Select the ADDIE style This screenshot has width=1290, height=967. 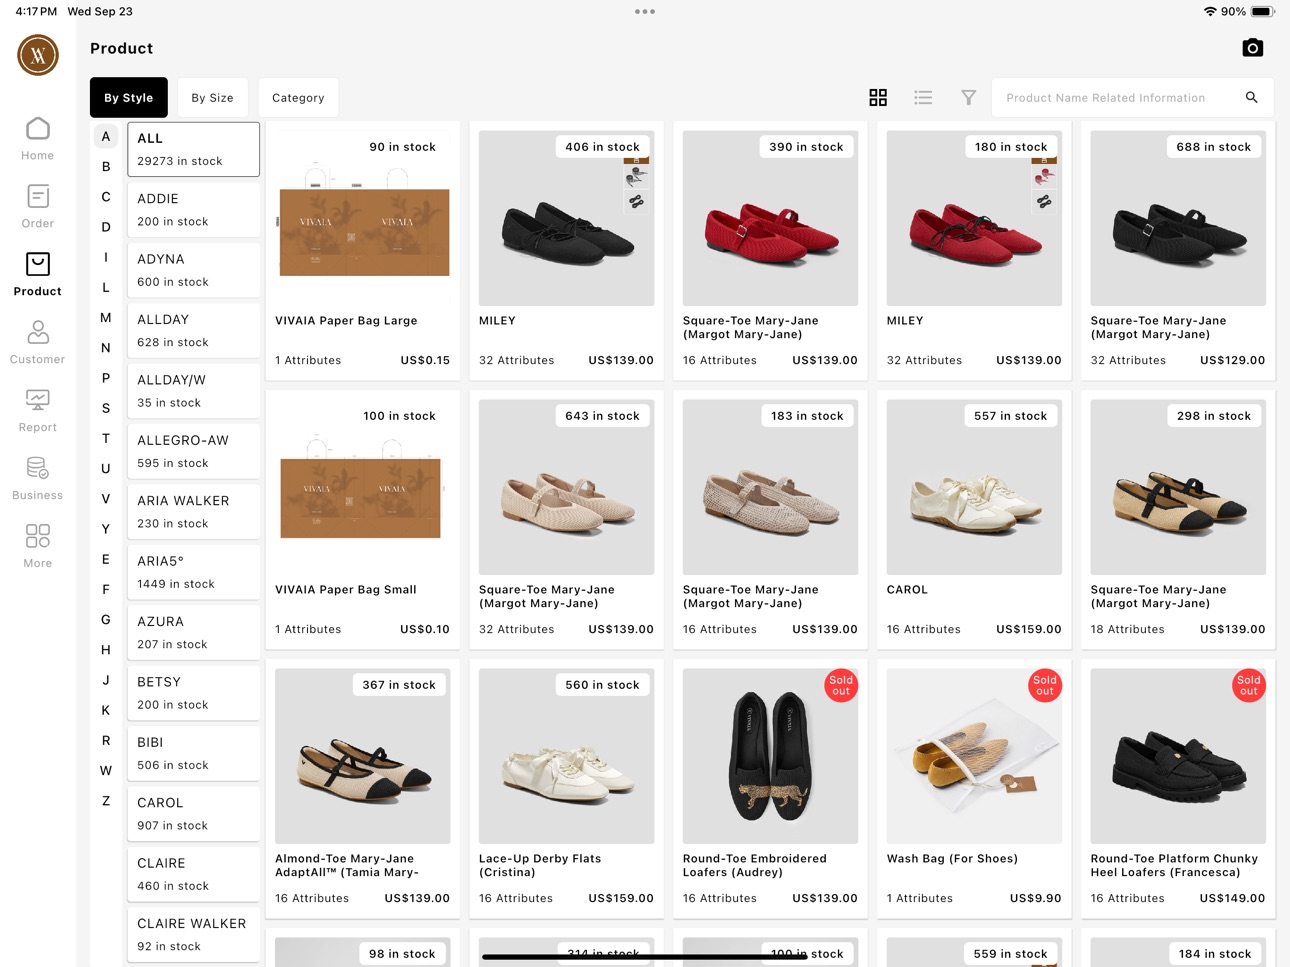click(194, 210)
